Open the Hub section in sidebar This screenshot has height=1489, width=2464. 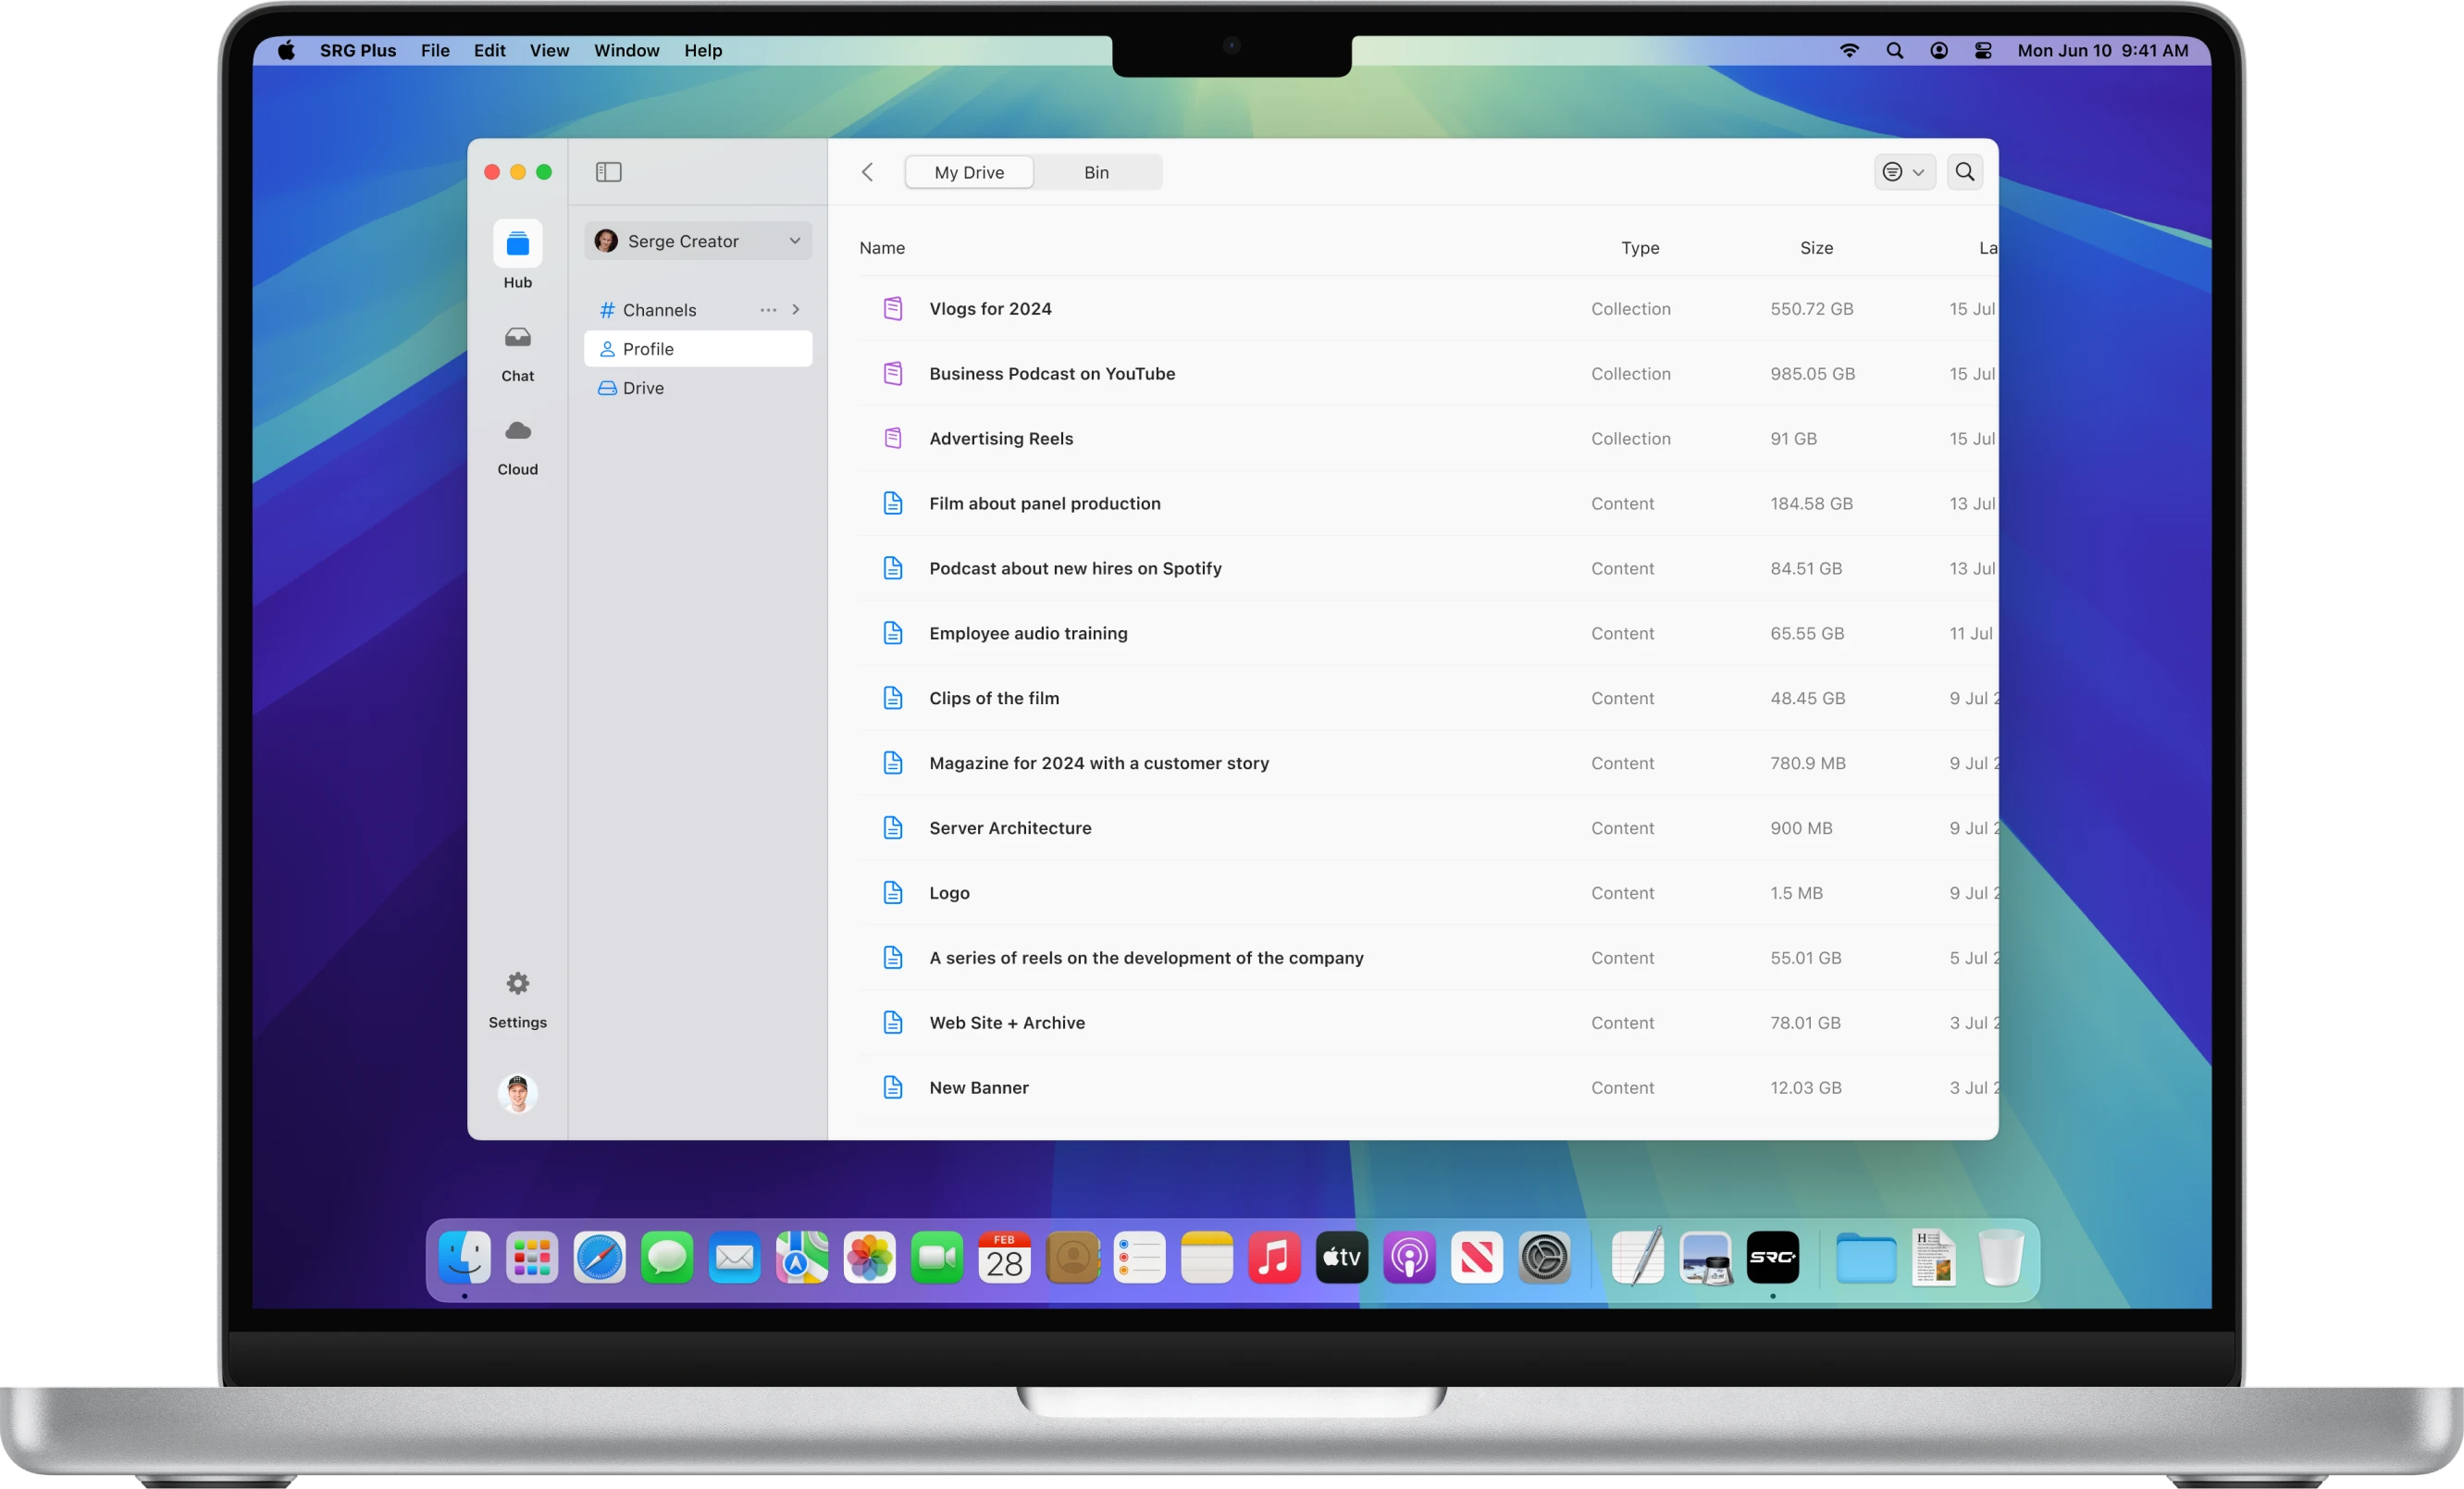coord(517,255)
